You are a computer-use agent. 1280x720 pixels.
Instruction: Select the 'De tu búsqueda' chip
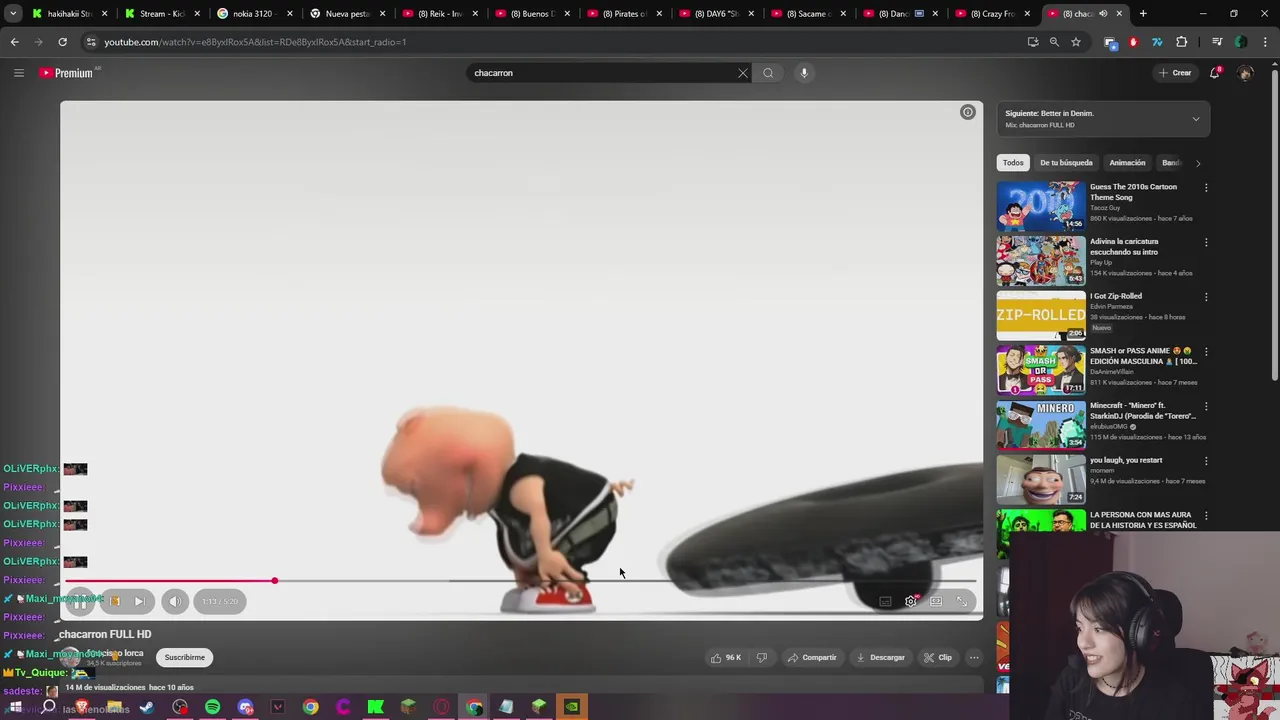click(1066, 162)
